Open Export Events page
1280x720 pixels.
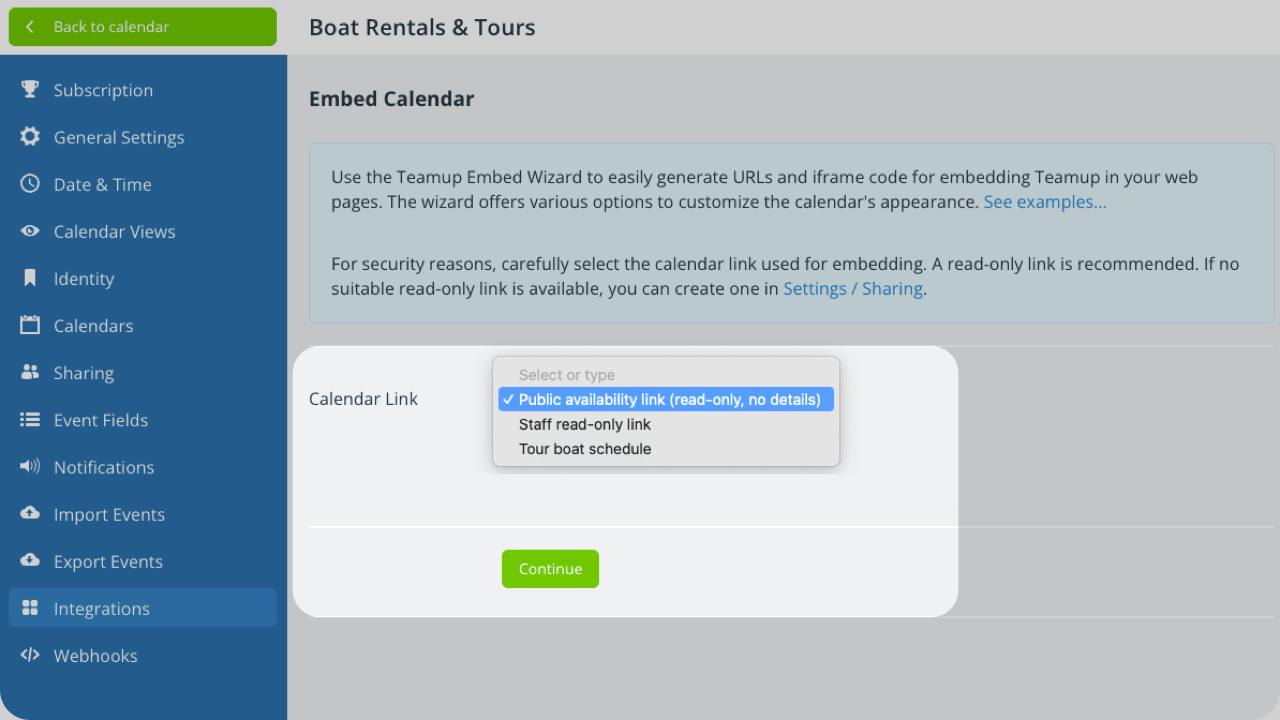coord(143,561)
